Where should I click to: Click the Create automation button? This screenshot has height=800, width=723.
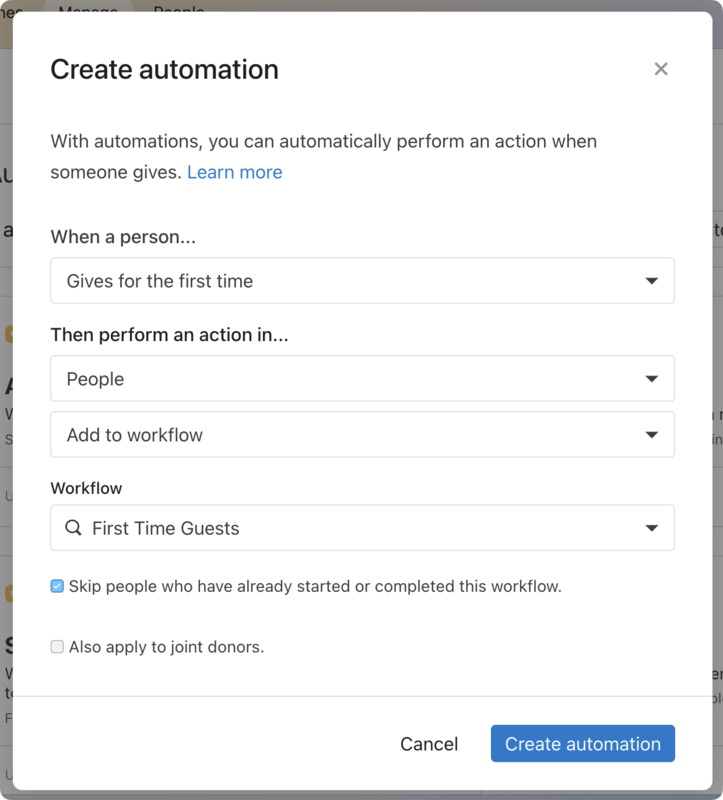[582, 744]
